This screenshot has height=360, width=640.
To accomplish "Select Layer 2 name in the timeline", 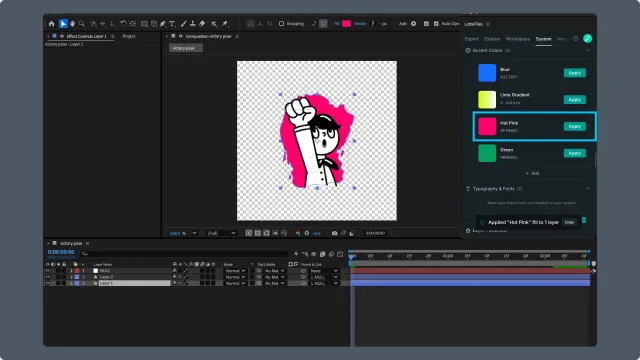I will tap(107, 277).
